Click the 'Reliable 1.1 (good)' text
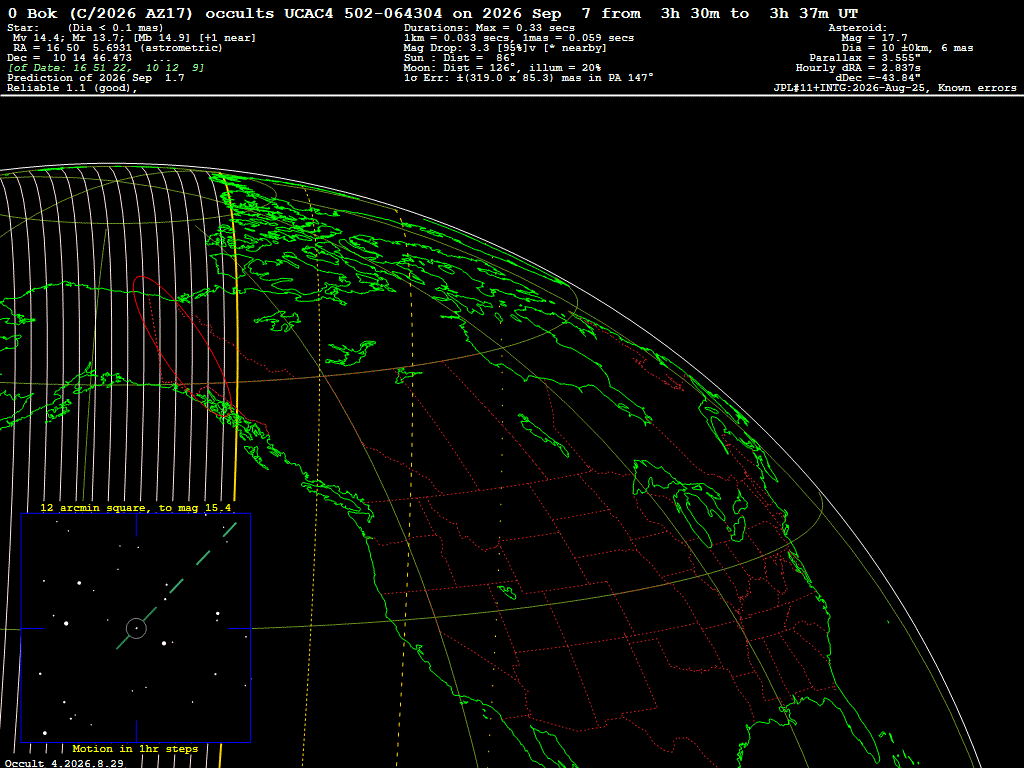 point(72,88)
